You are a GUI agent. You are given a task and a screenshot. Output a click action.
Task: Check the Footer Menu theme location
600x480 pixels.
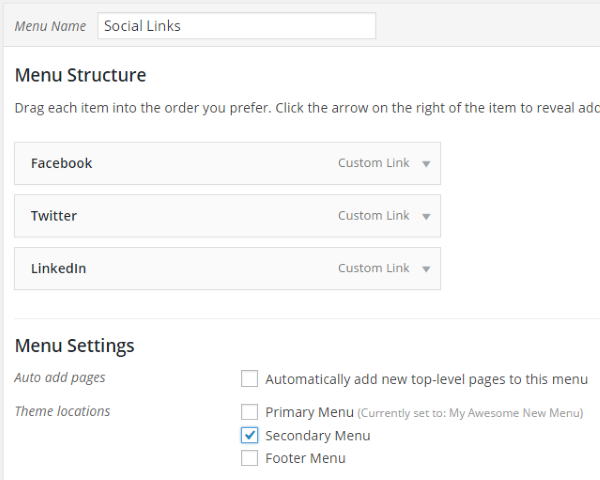(x=249, y=458)
